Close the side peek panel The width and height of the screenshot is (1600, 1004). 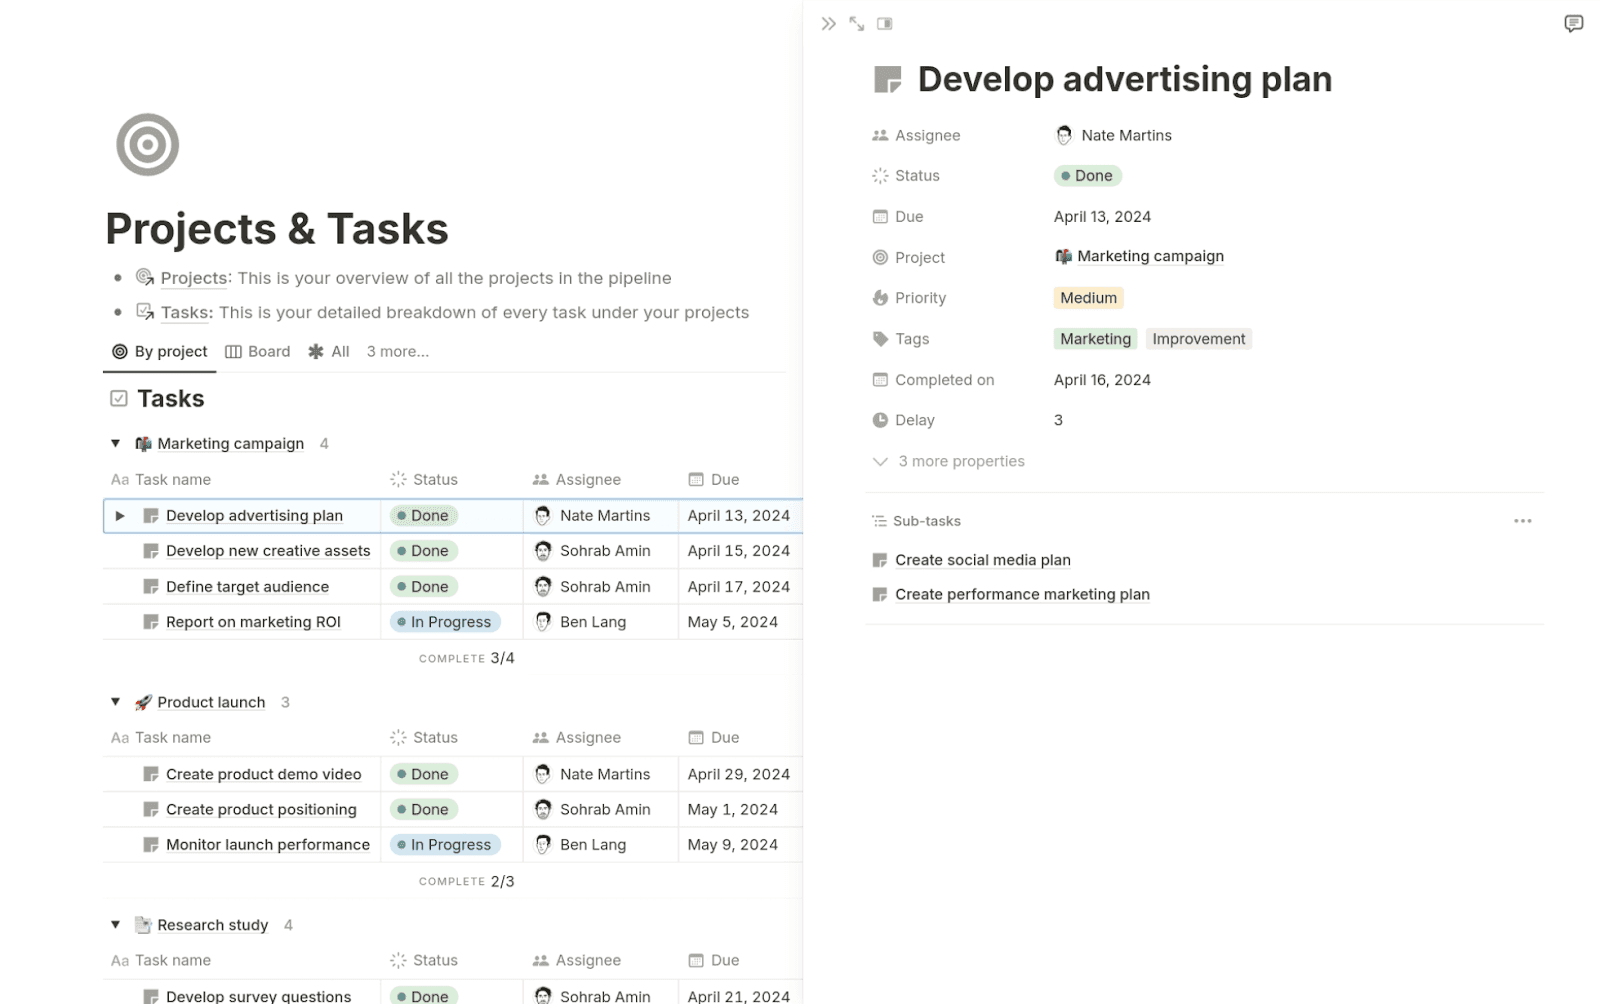coord(828,23)
